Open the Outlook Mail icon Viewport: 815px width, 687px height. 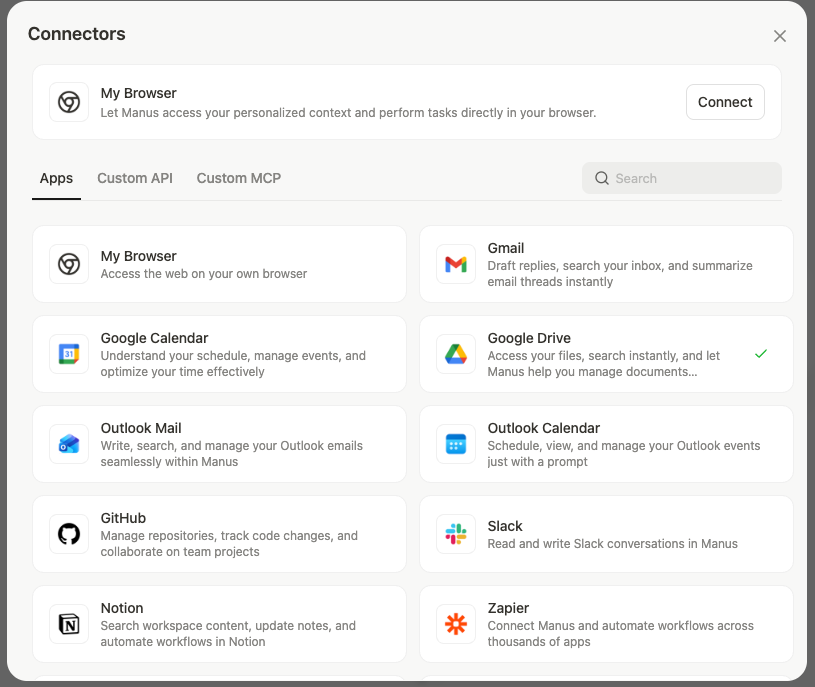click(x=69, y=444)
